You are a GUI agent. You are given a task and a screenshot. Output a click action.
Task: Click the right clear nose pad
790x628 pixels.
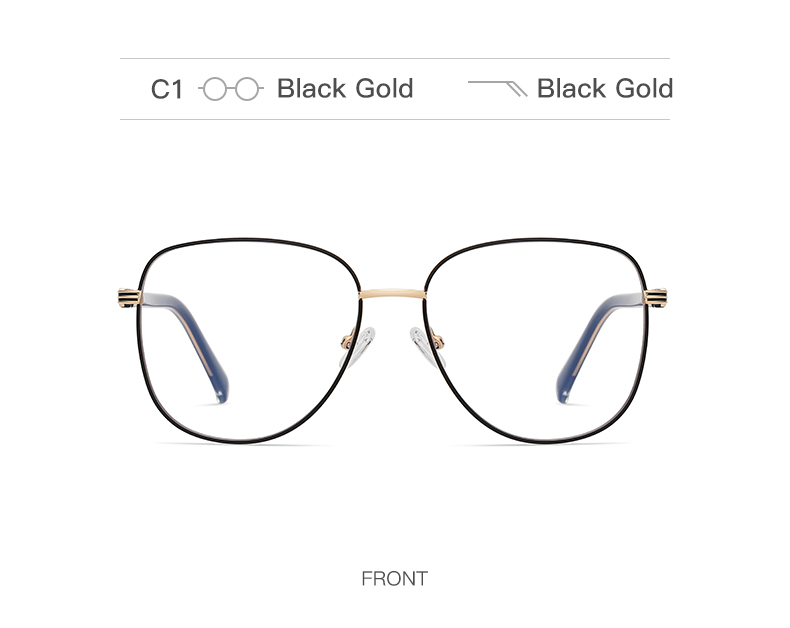tap(426, 347)
